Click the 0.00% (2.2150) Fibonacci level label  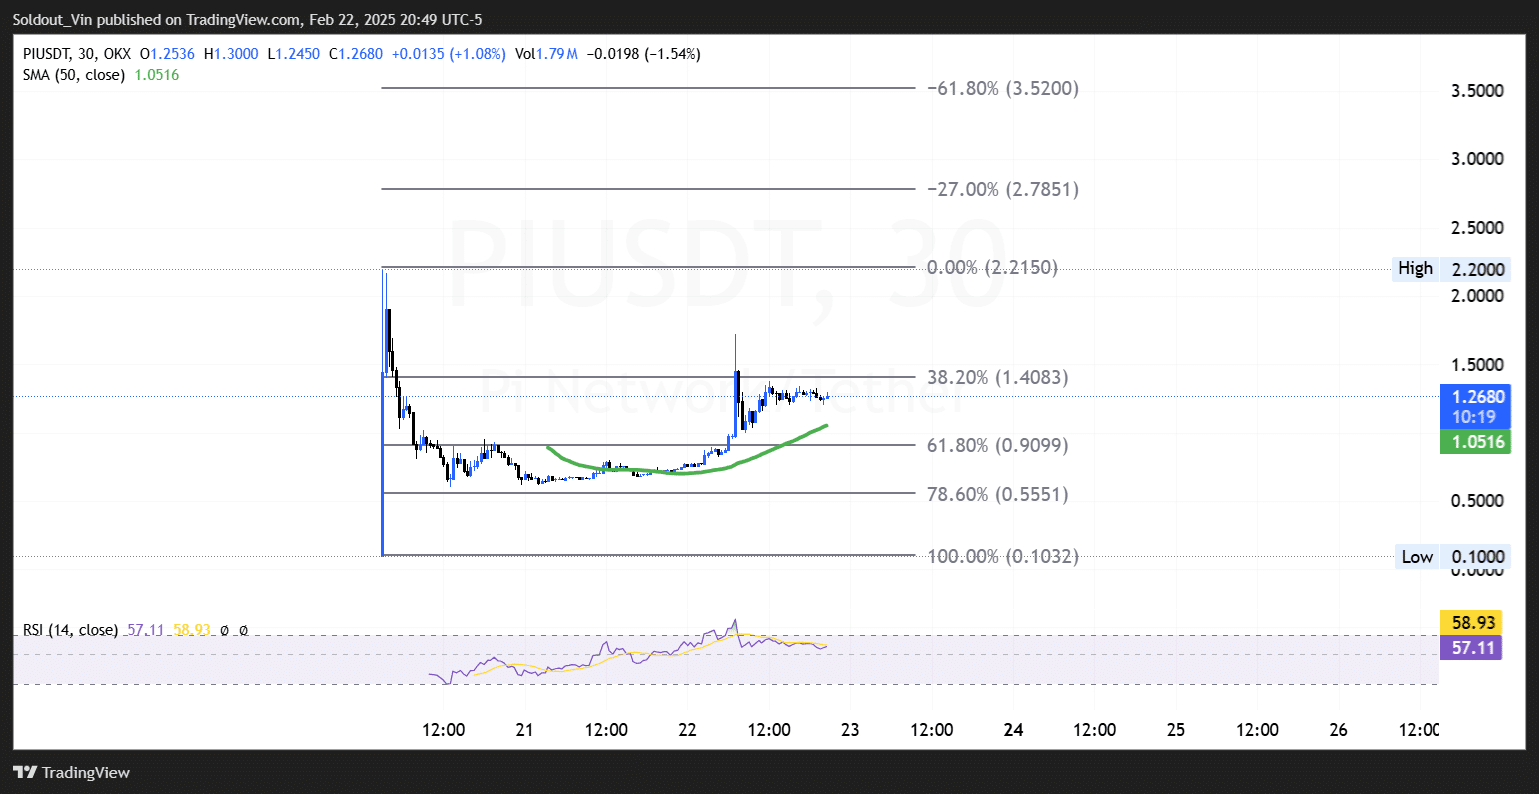point(992,268)
